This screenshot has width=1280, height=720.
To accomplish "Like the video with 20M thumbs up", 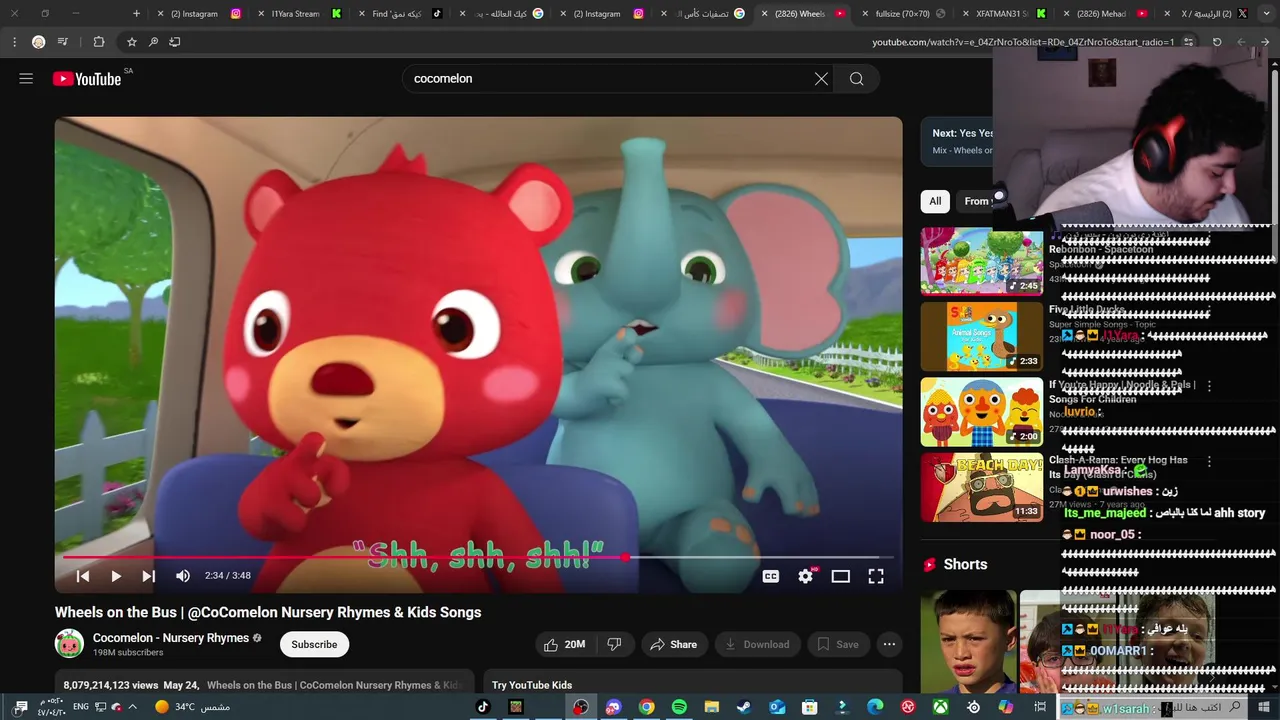I will click(565, 645).
